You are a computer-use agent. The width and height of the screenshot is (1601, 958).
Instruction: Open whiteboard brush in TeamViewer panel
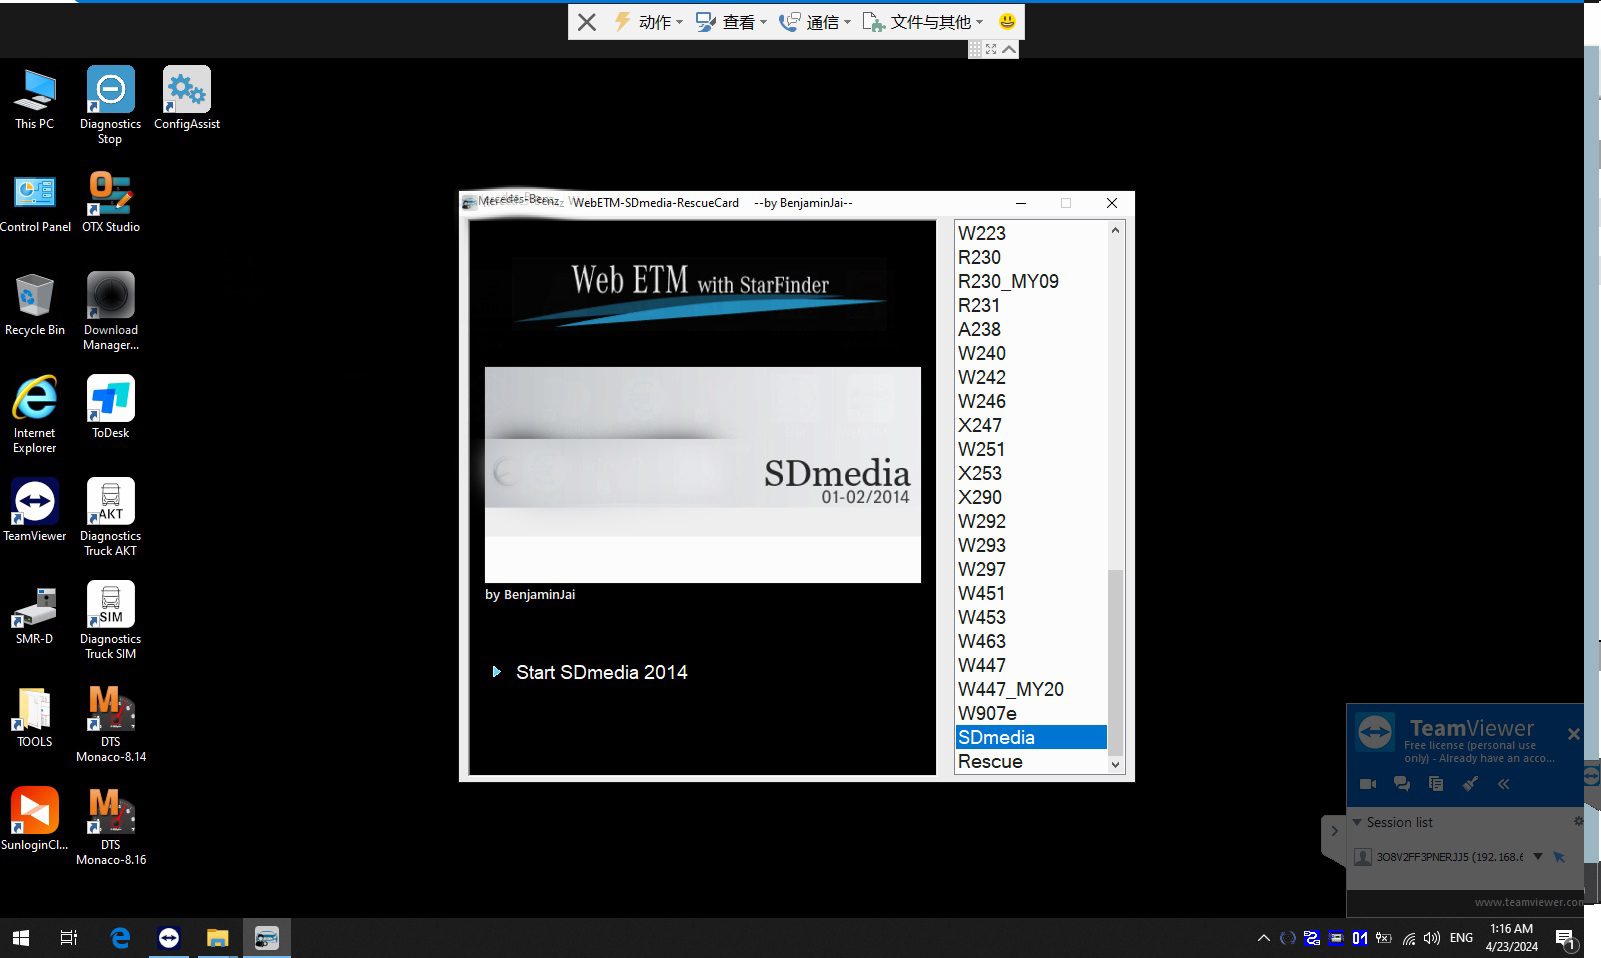point(1470,784)
